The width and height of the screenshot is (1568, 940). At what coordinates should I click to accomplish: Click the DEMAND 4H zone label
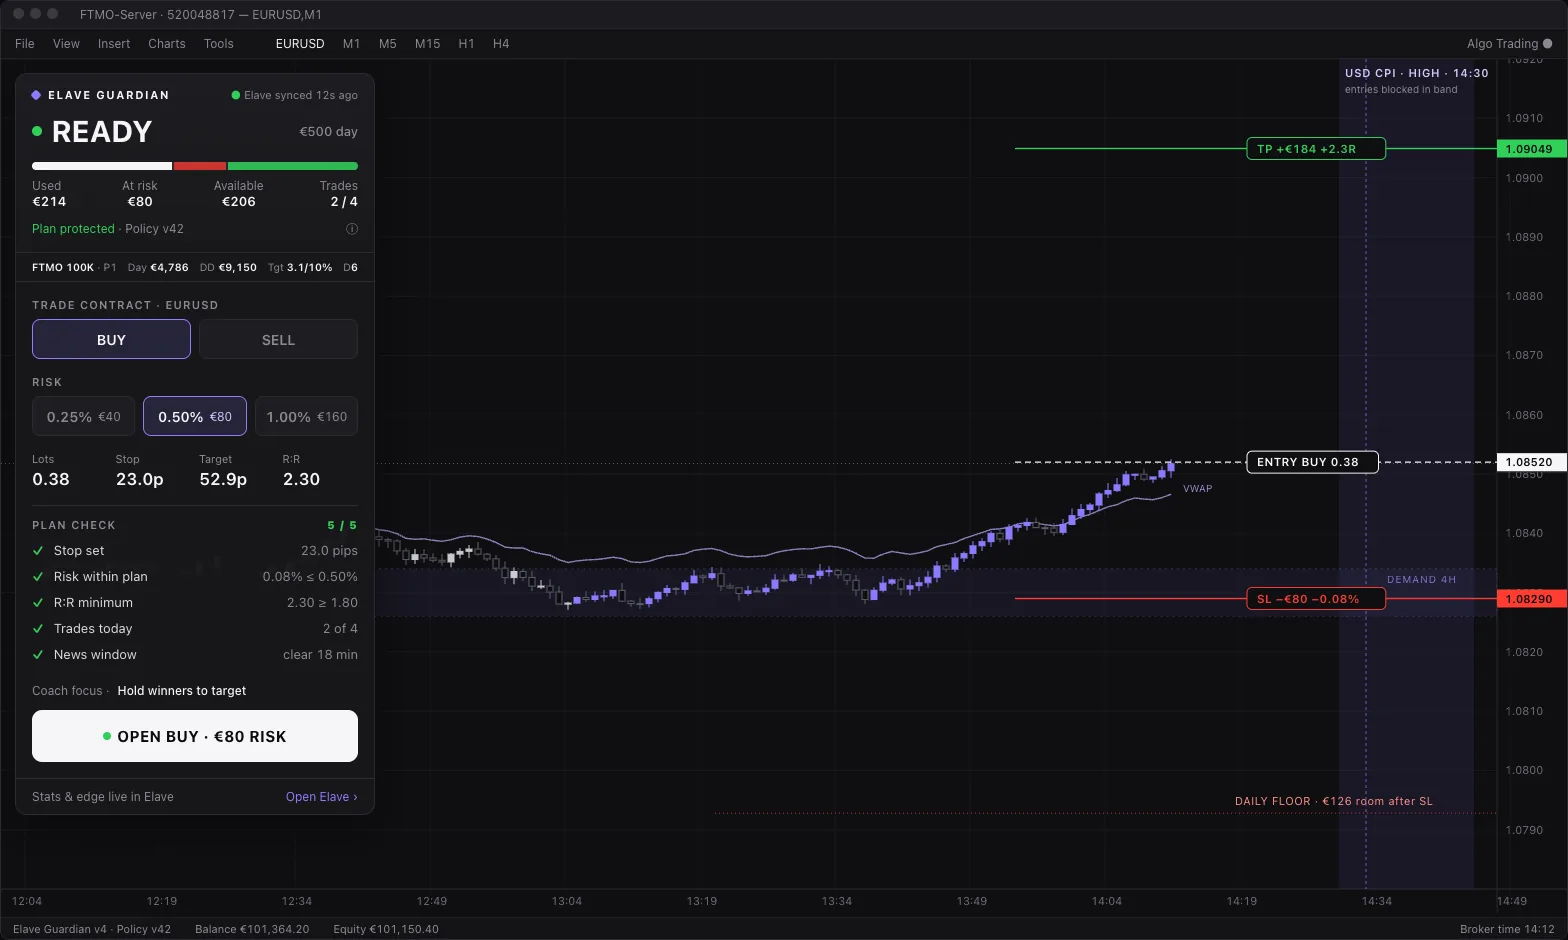1421,580
